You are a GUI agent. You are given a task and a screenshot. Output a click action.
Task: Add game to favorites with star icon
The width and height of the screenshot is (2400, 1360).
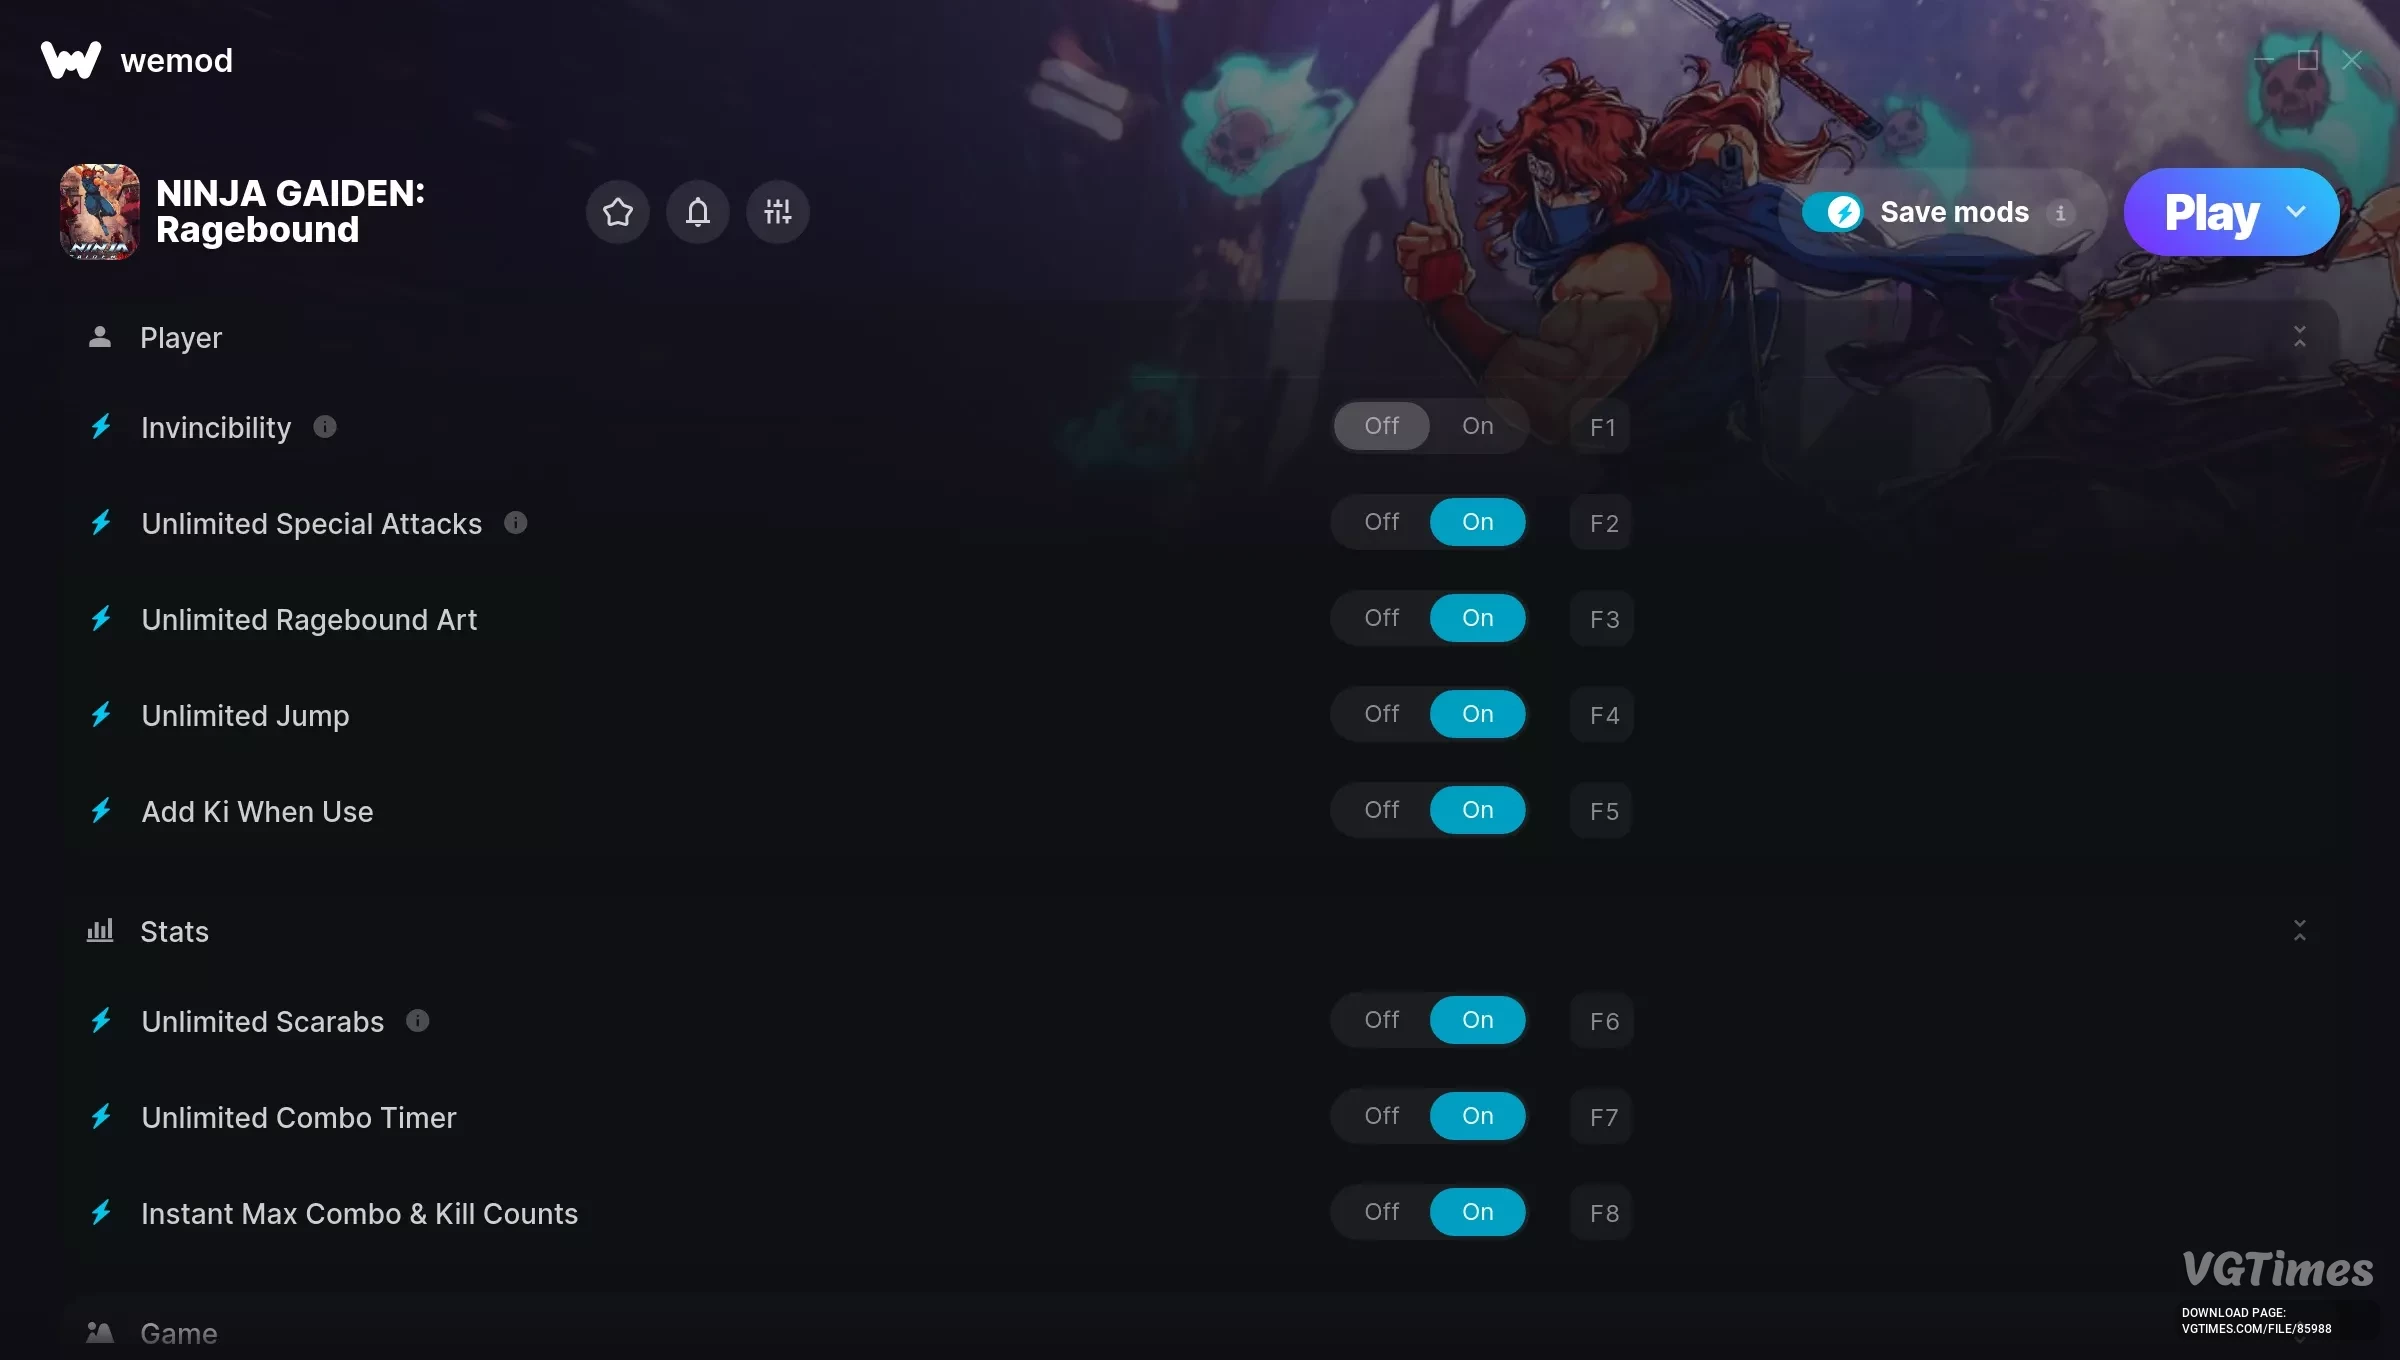[x=617, y=212]
